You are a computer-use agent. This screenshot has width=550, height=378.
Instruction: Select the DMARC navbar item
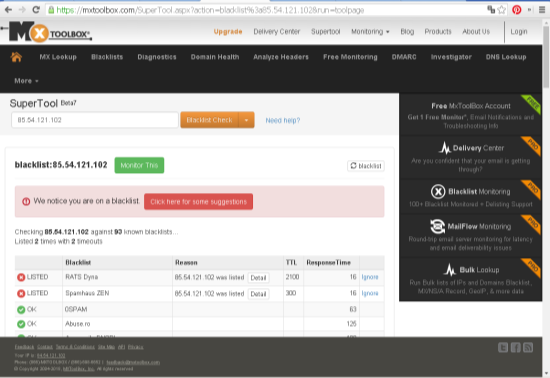(404, 57)
